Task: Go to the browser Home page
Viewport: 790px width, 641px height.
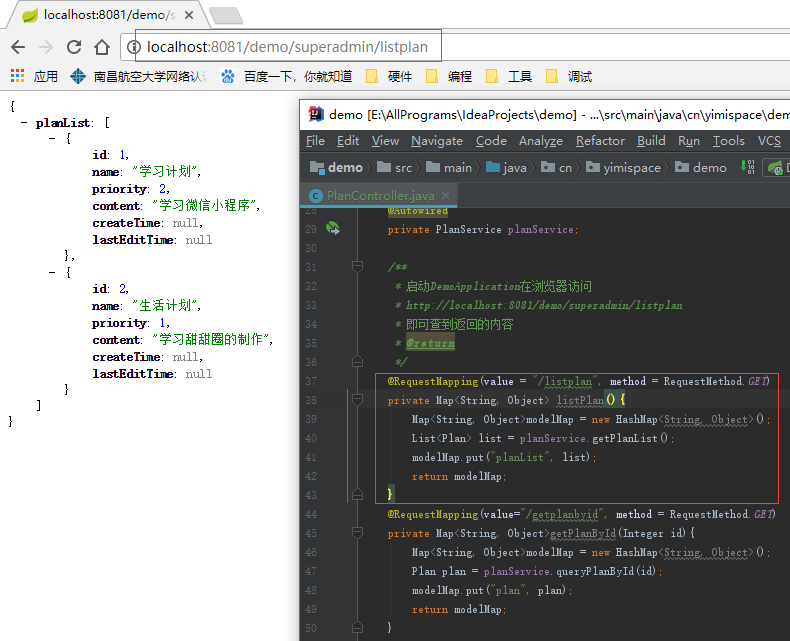Action: (x=102, y=47)
